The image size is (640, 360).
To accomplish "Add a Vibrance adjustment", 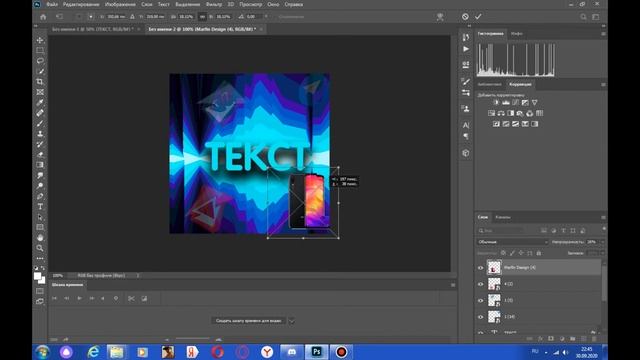I will pyautogui.click(x=535, y=102).
